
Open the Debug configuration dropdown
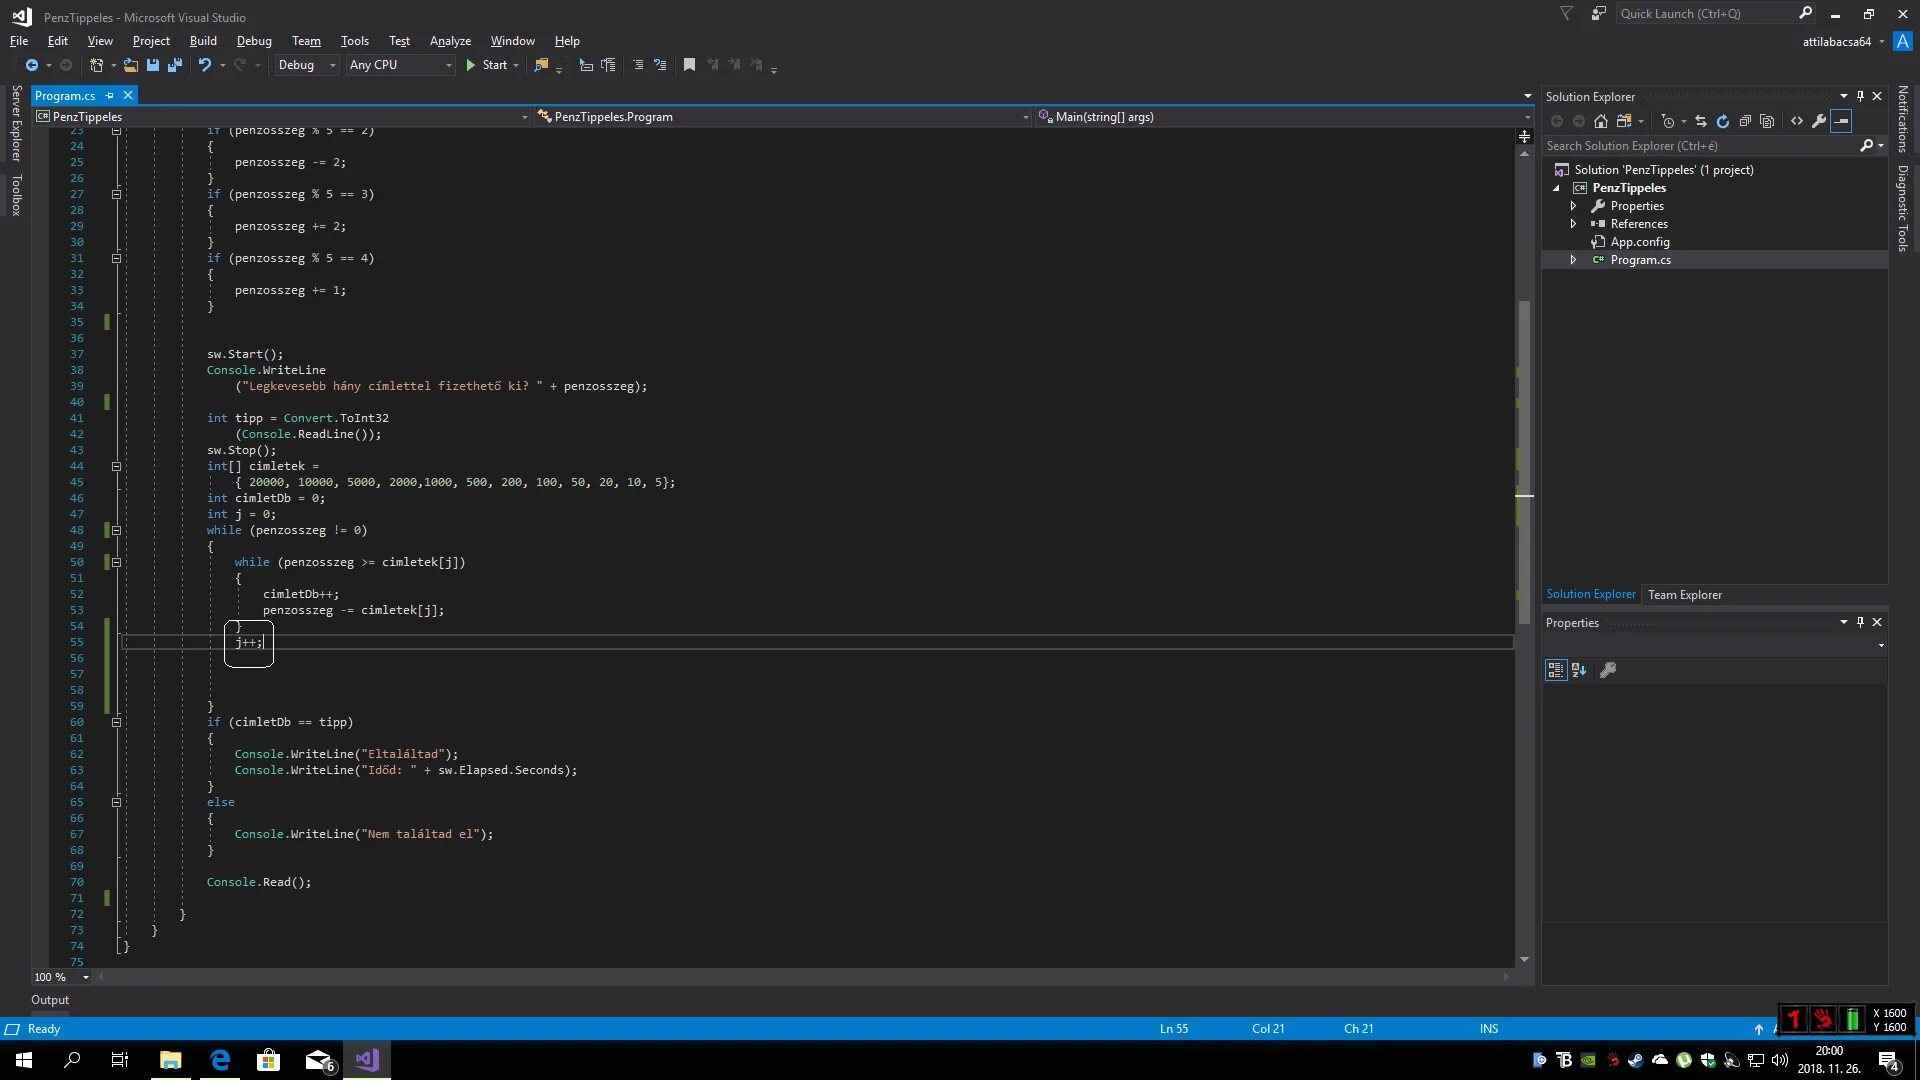(307, 65)
